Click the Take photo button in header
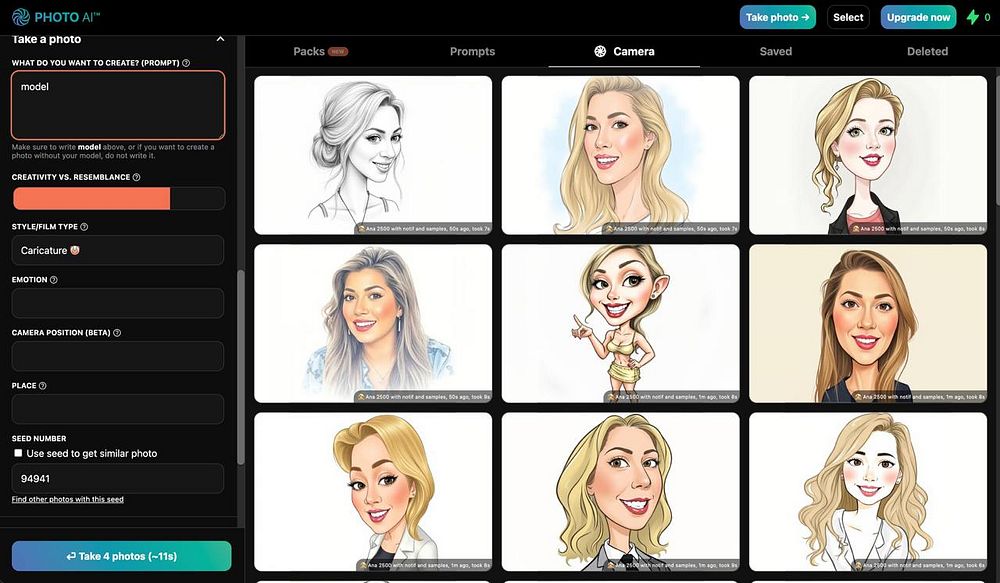Image resolution: width=1000 pixels, height=583 pixels. point(777,17)
